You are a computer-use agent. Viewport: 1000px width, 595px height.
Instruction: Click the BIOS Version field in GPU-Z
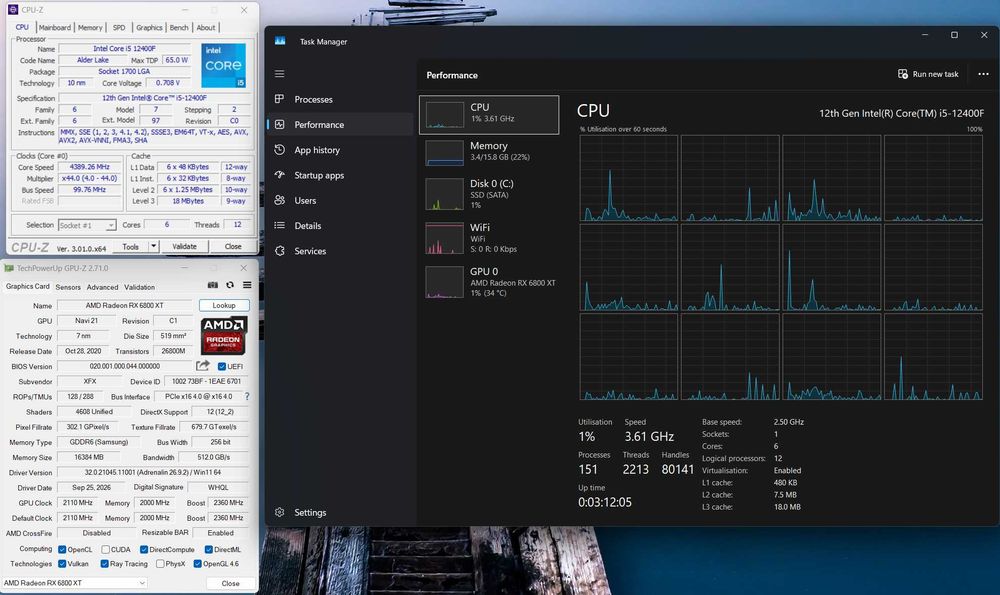point(125,366)
